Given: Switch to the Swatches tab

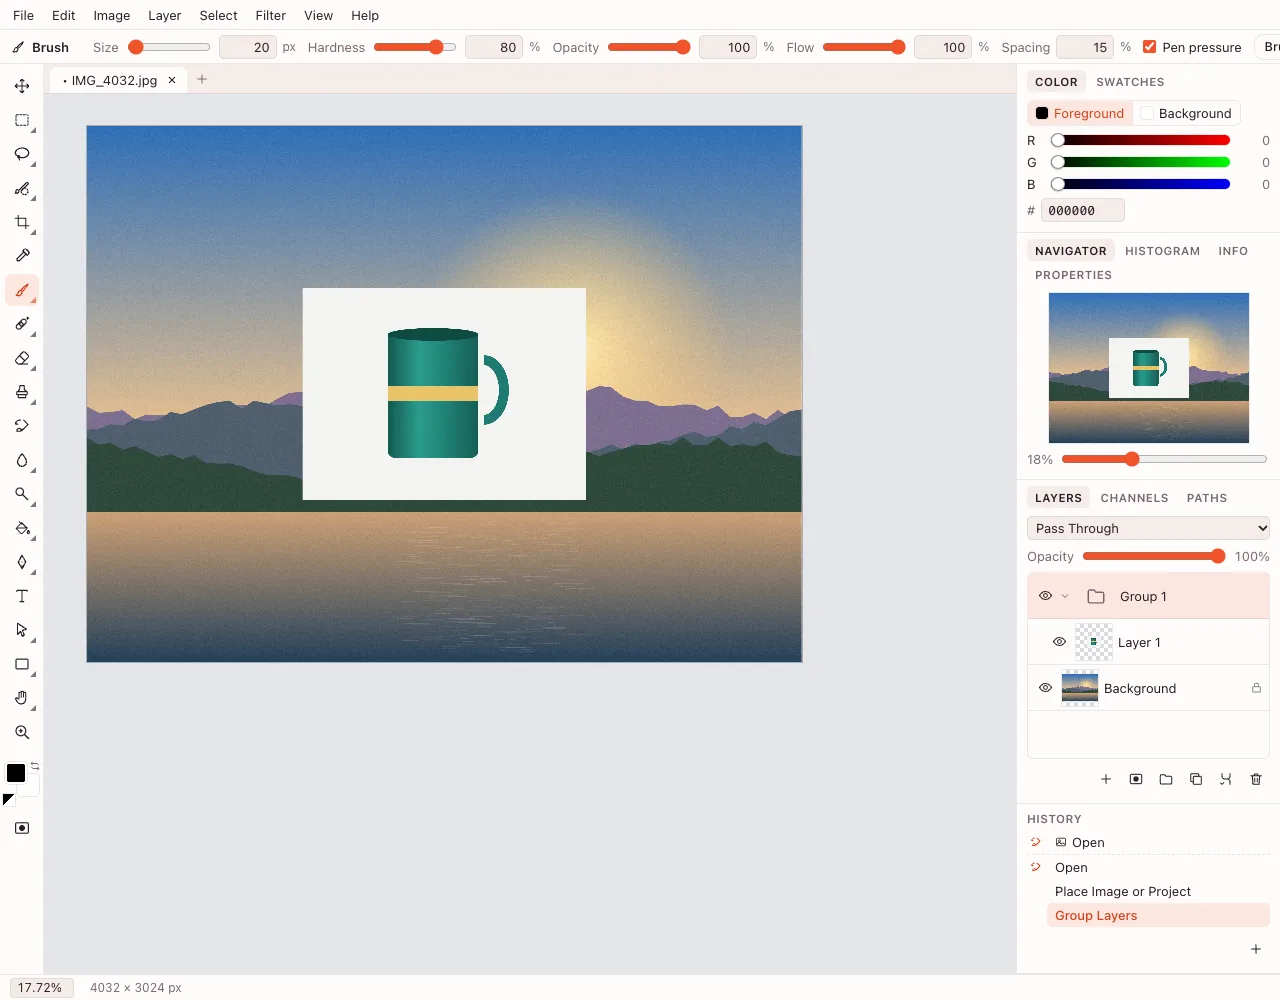Looking at the screenshot, I should (x=1130, y=82).
